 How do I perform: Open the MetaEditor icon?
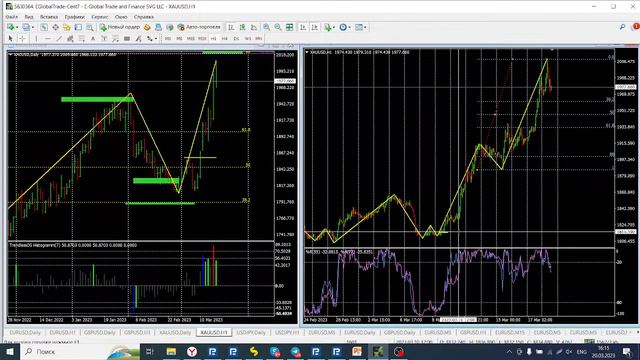coord(147,27)
